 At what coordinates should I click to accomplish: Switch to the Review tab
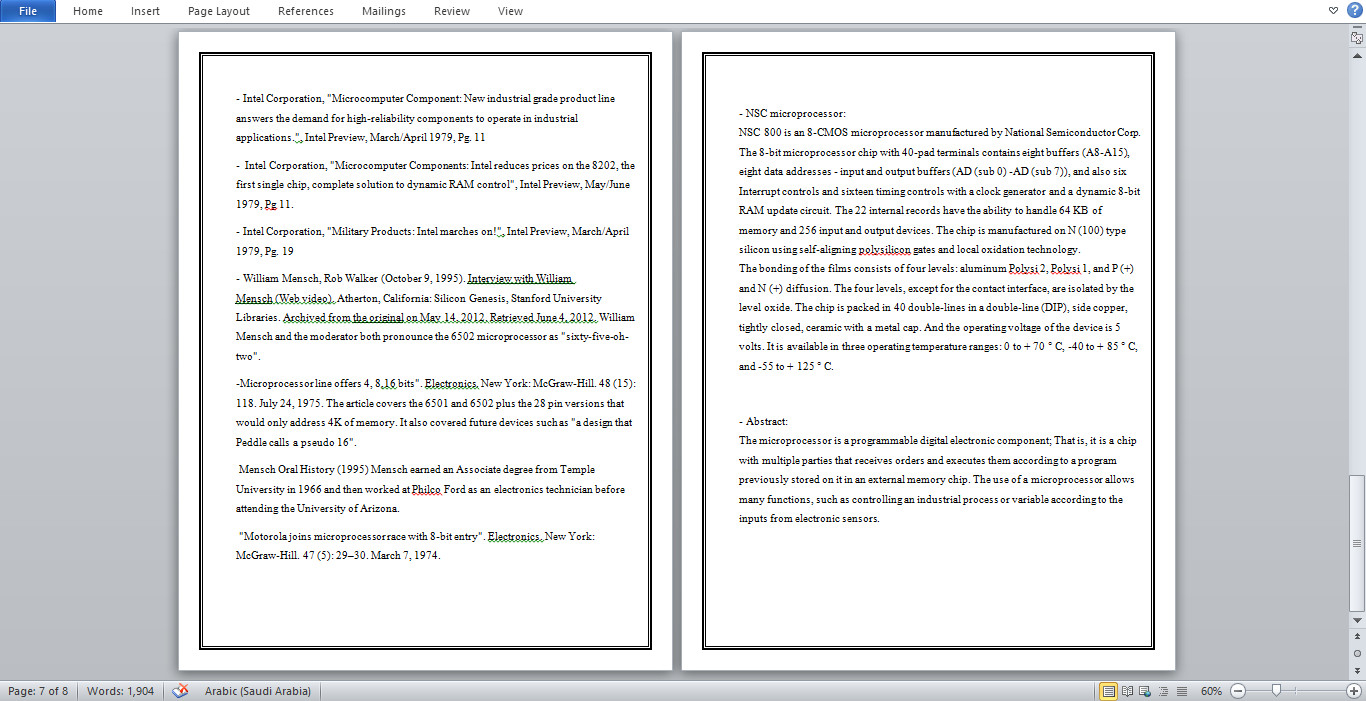pyautogui.click(x=452, y=11)
